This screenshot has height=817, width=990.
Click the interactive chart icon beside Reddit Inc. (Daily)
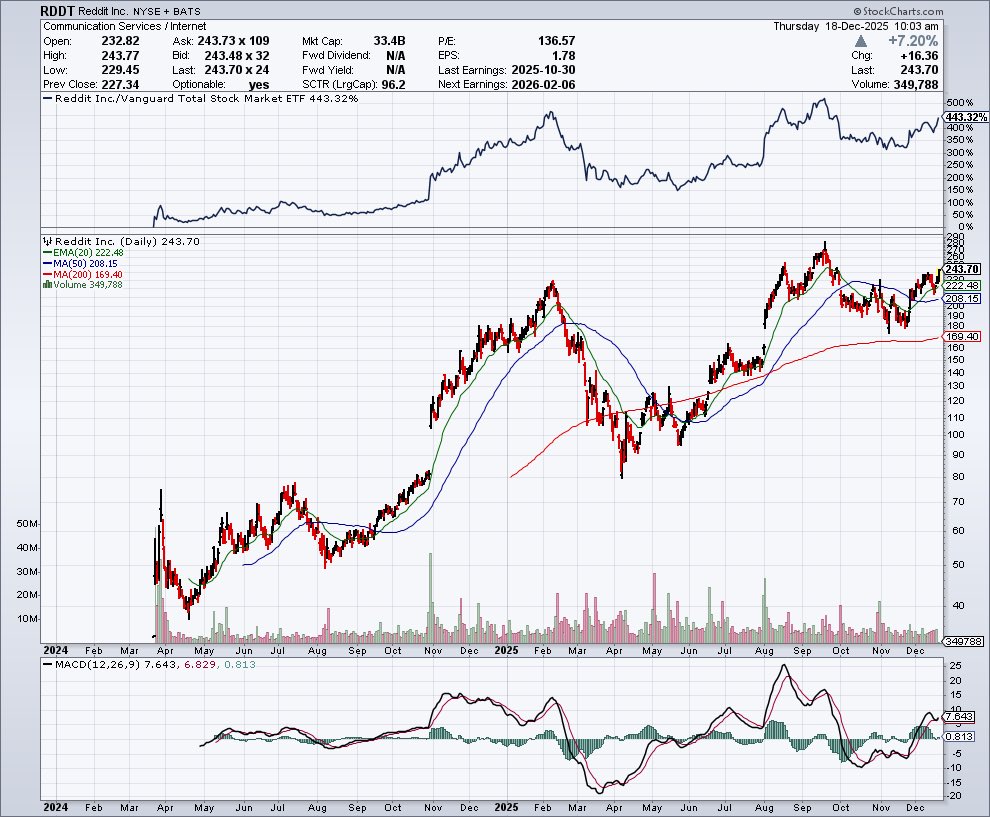point(47,241)
